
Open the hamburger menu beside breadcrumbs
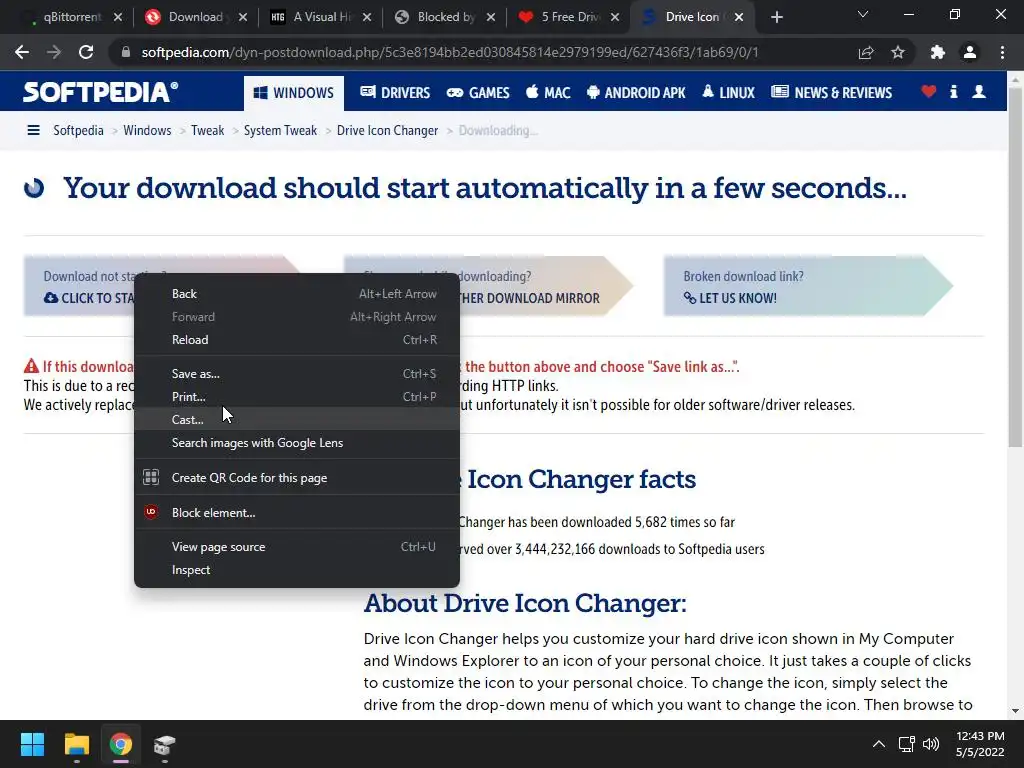pyautogui.click(x=33, y=131)
